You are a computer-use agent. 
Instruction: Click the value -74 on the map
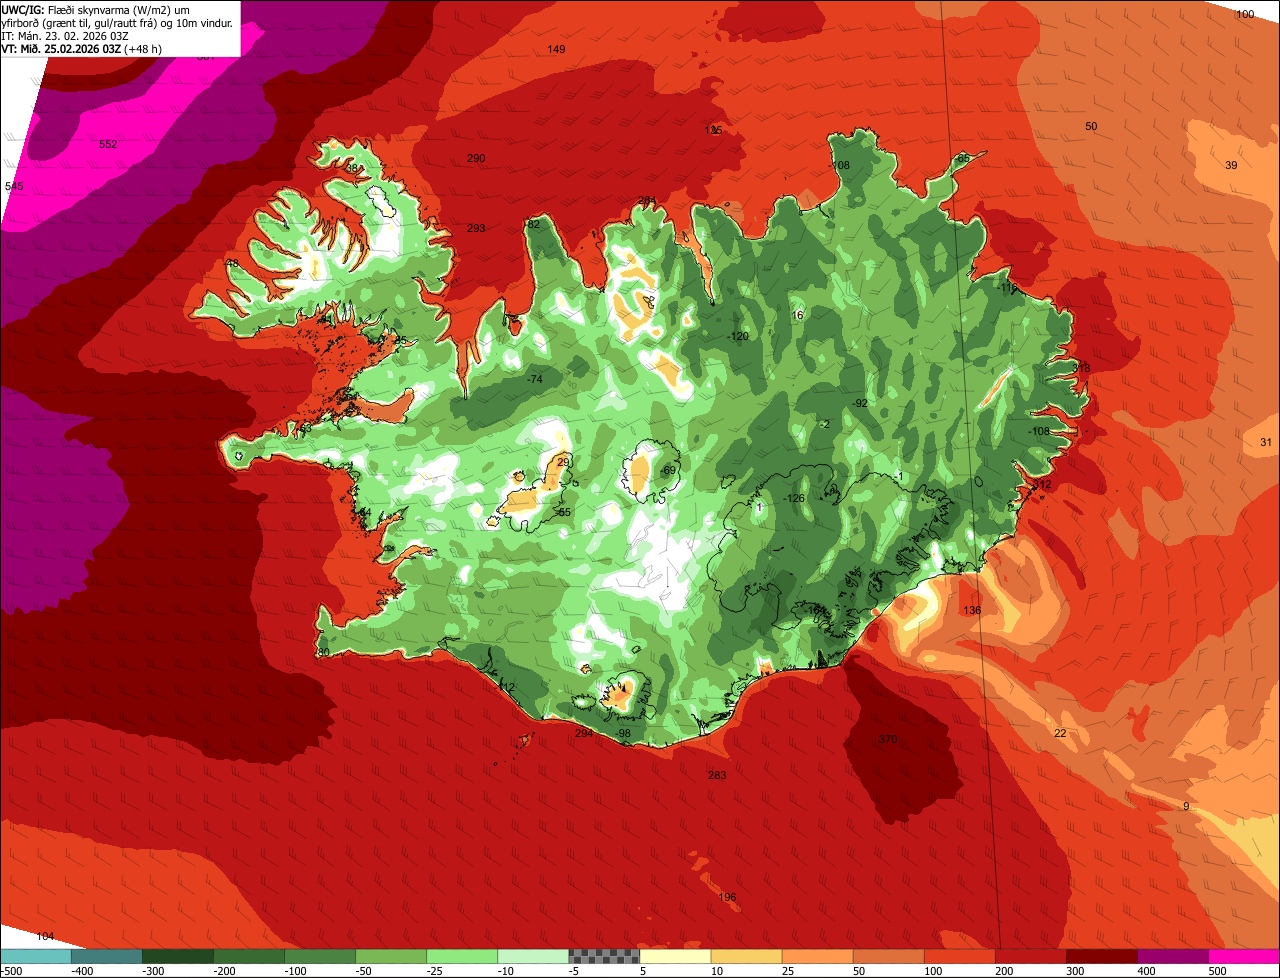534,379
